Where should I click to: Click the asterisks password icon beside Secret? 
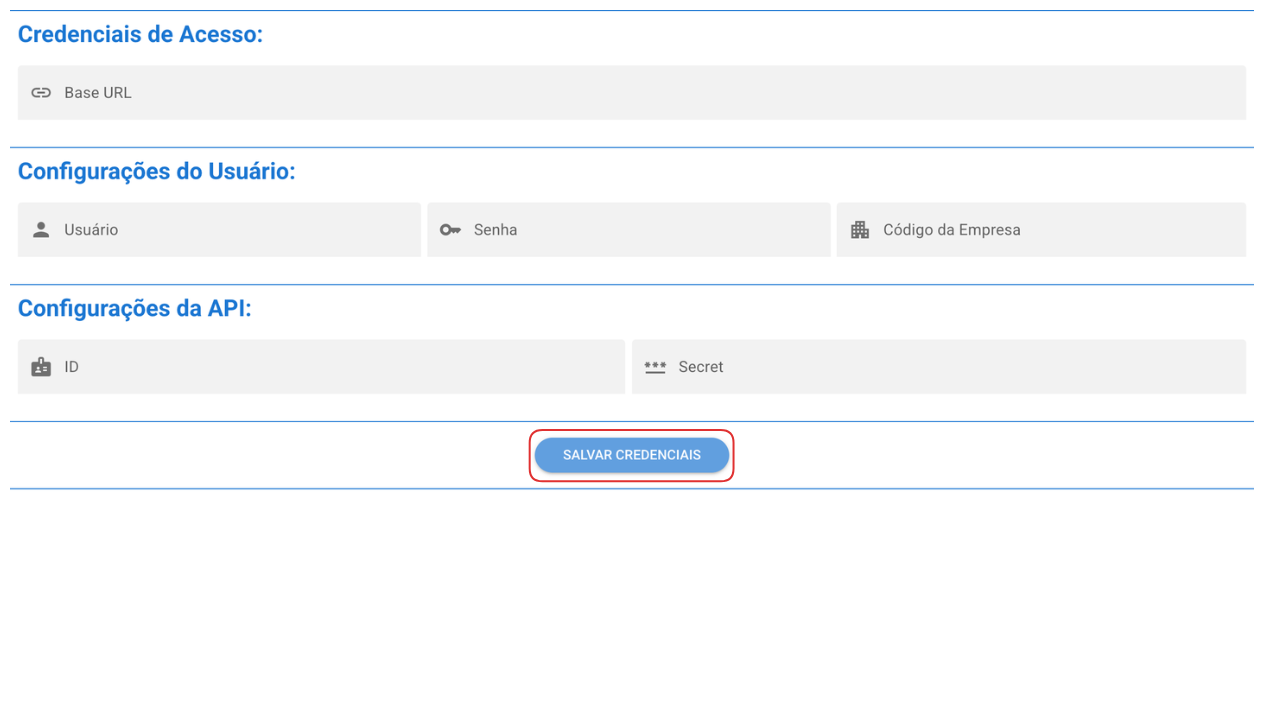click(x=655, y=367)
